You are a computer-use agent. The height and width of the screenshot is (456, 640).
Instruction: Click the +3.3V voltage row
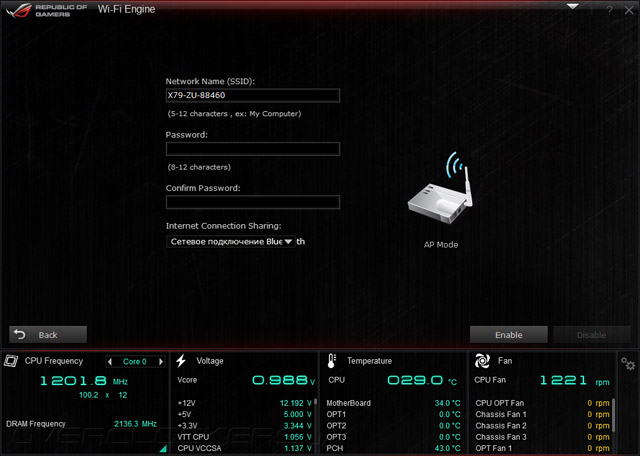click(244, 426)
